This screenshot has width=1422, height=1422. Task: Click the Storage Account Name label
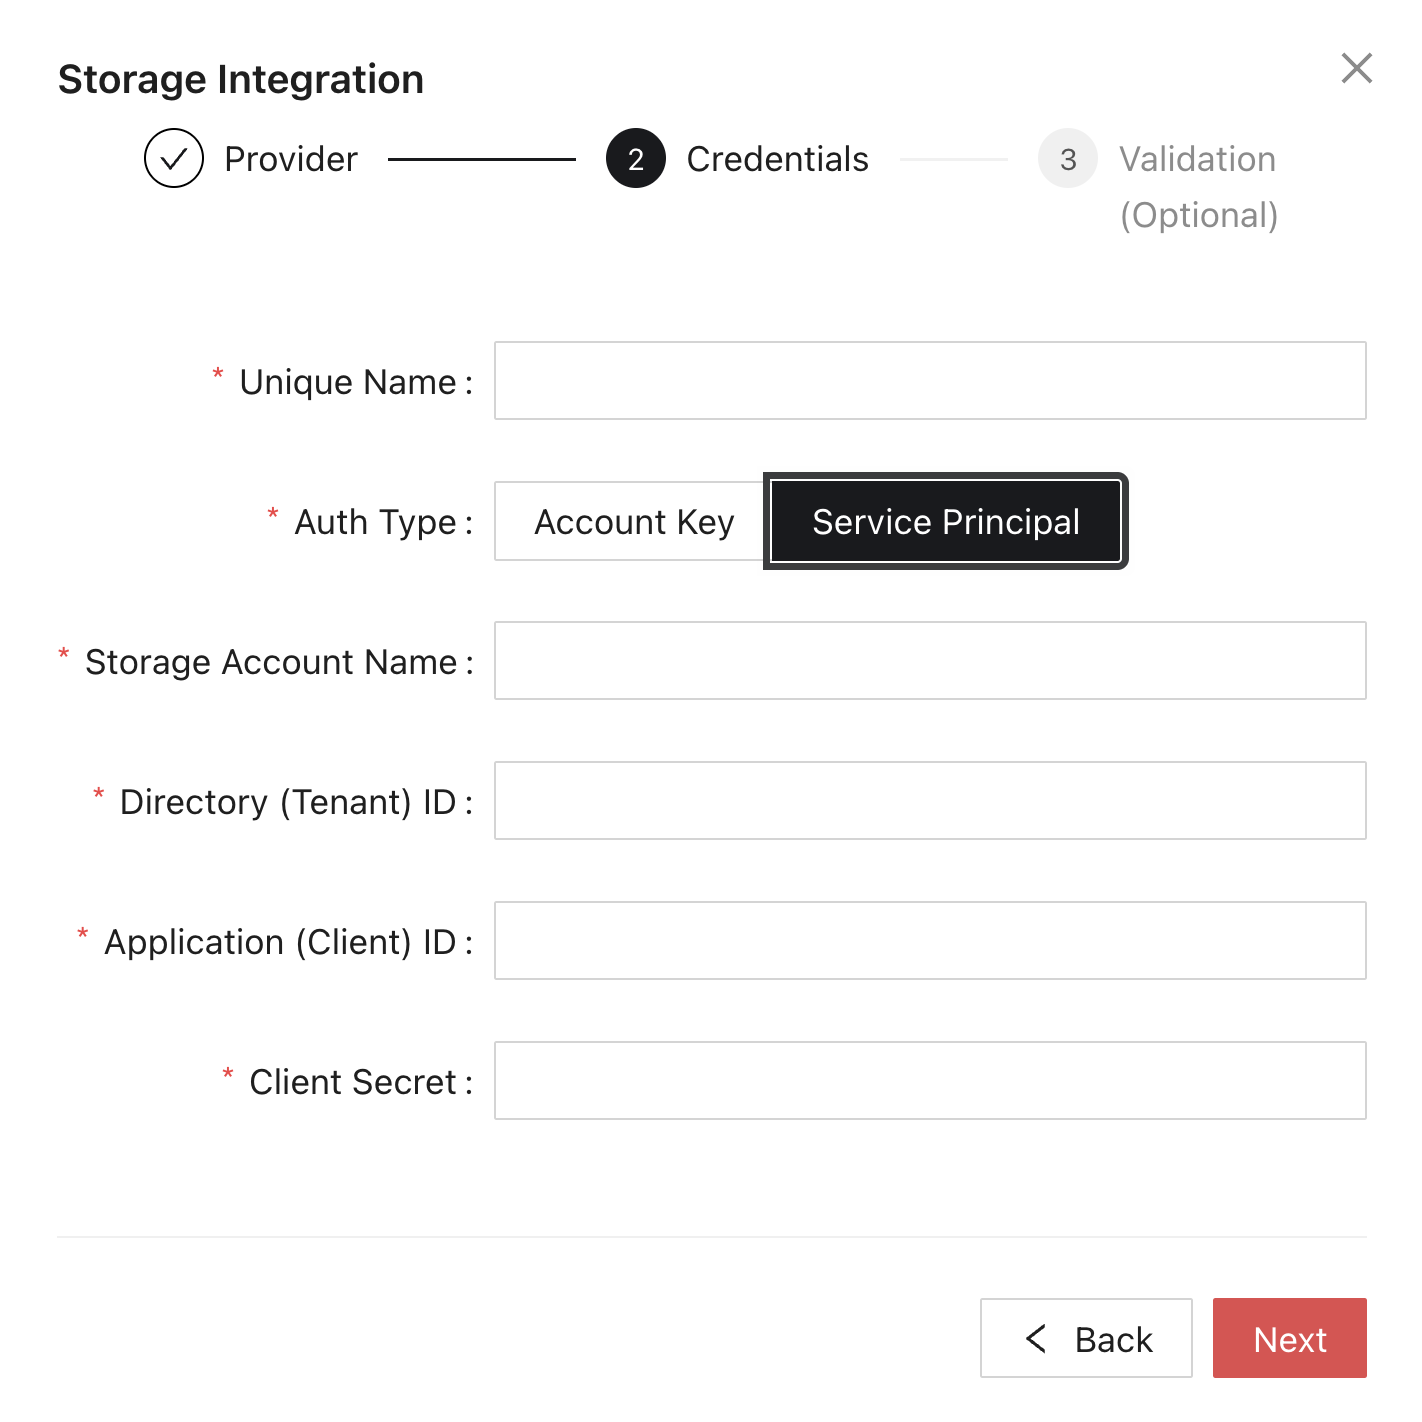tap(271, 662)
